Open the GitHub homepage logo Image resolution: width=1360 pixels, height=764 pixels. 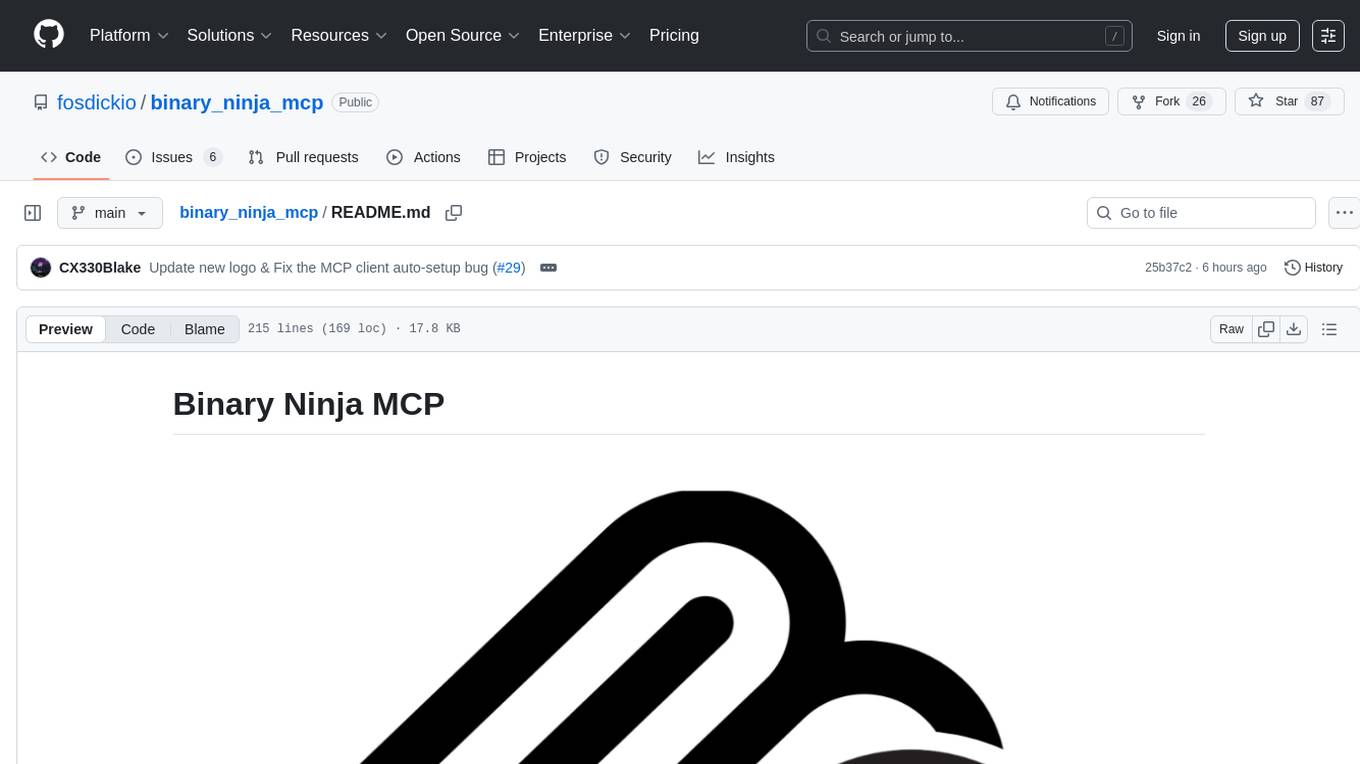coord(49,35)
